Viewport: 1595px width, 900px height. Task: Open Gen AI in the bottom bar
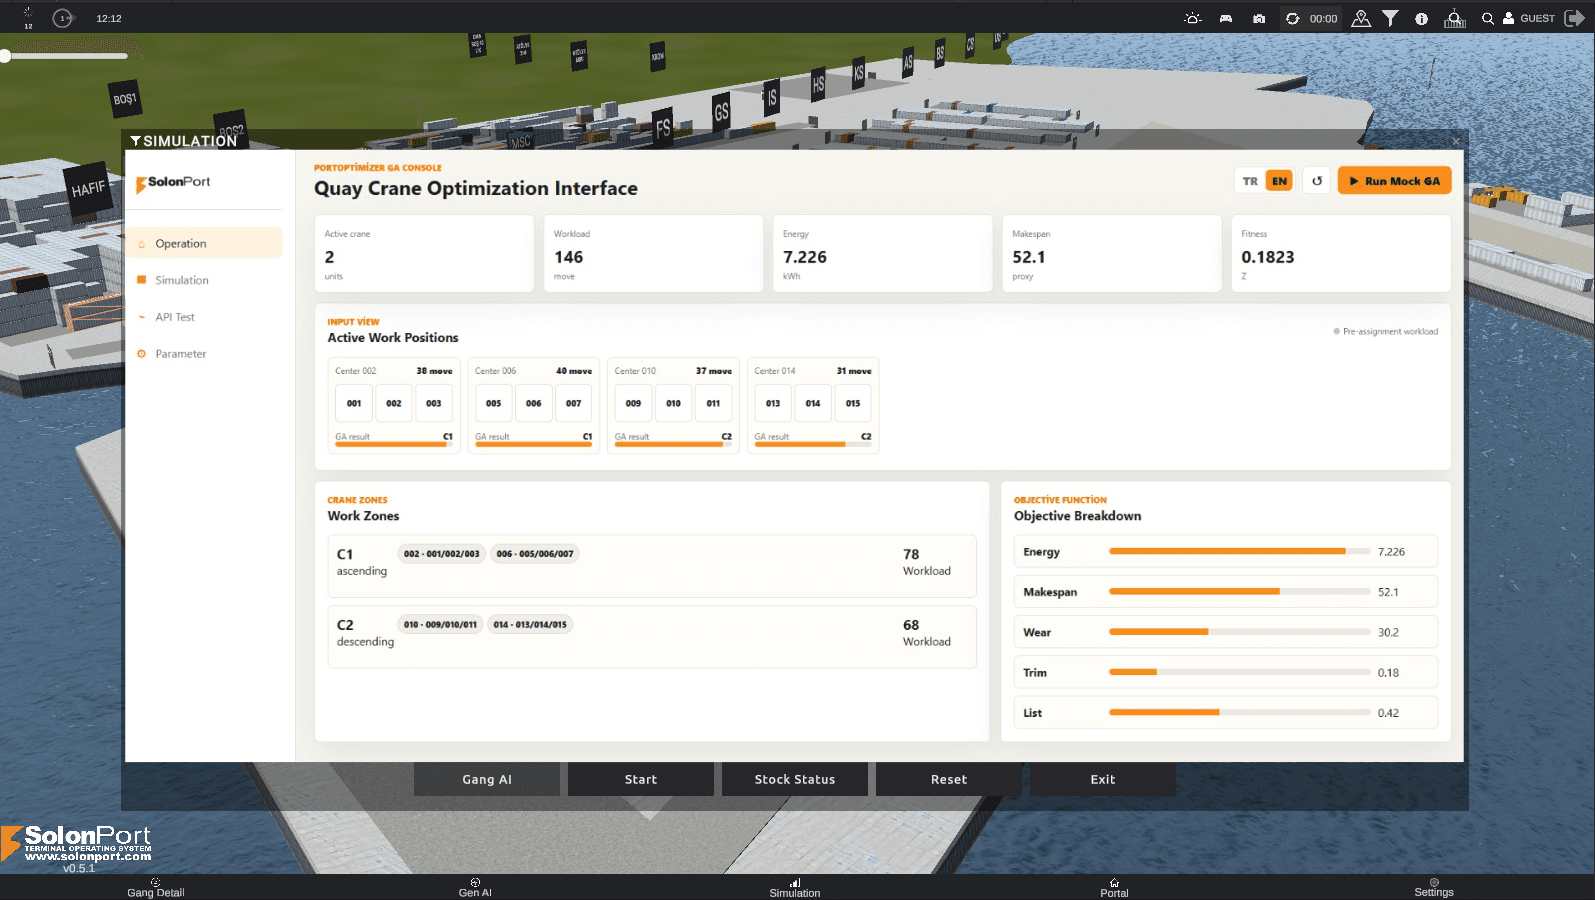[475, 887]
